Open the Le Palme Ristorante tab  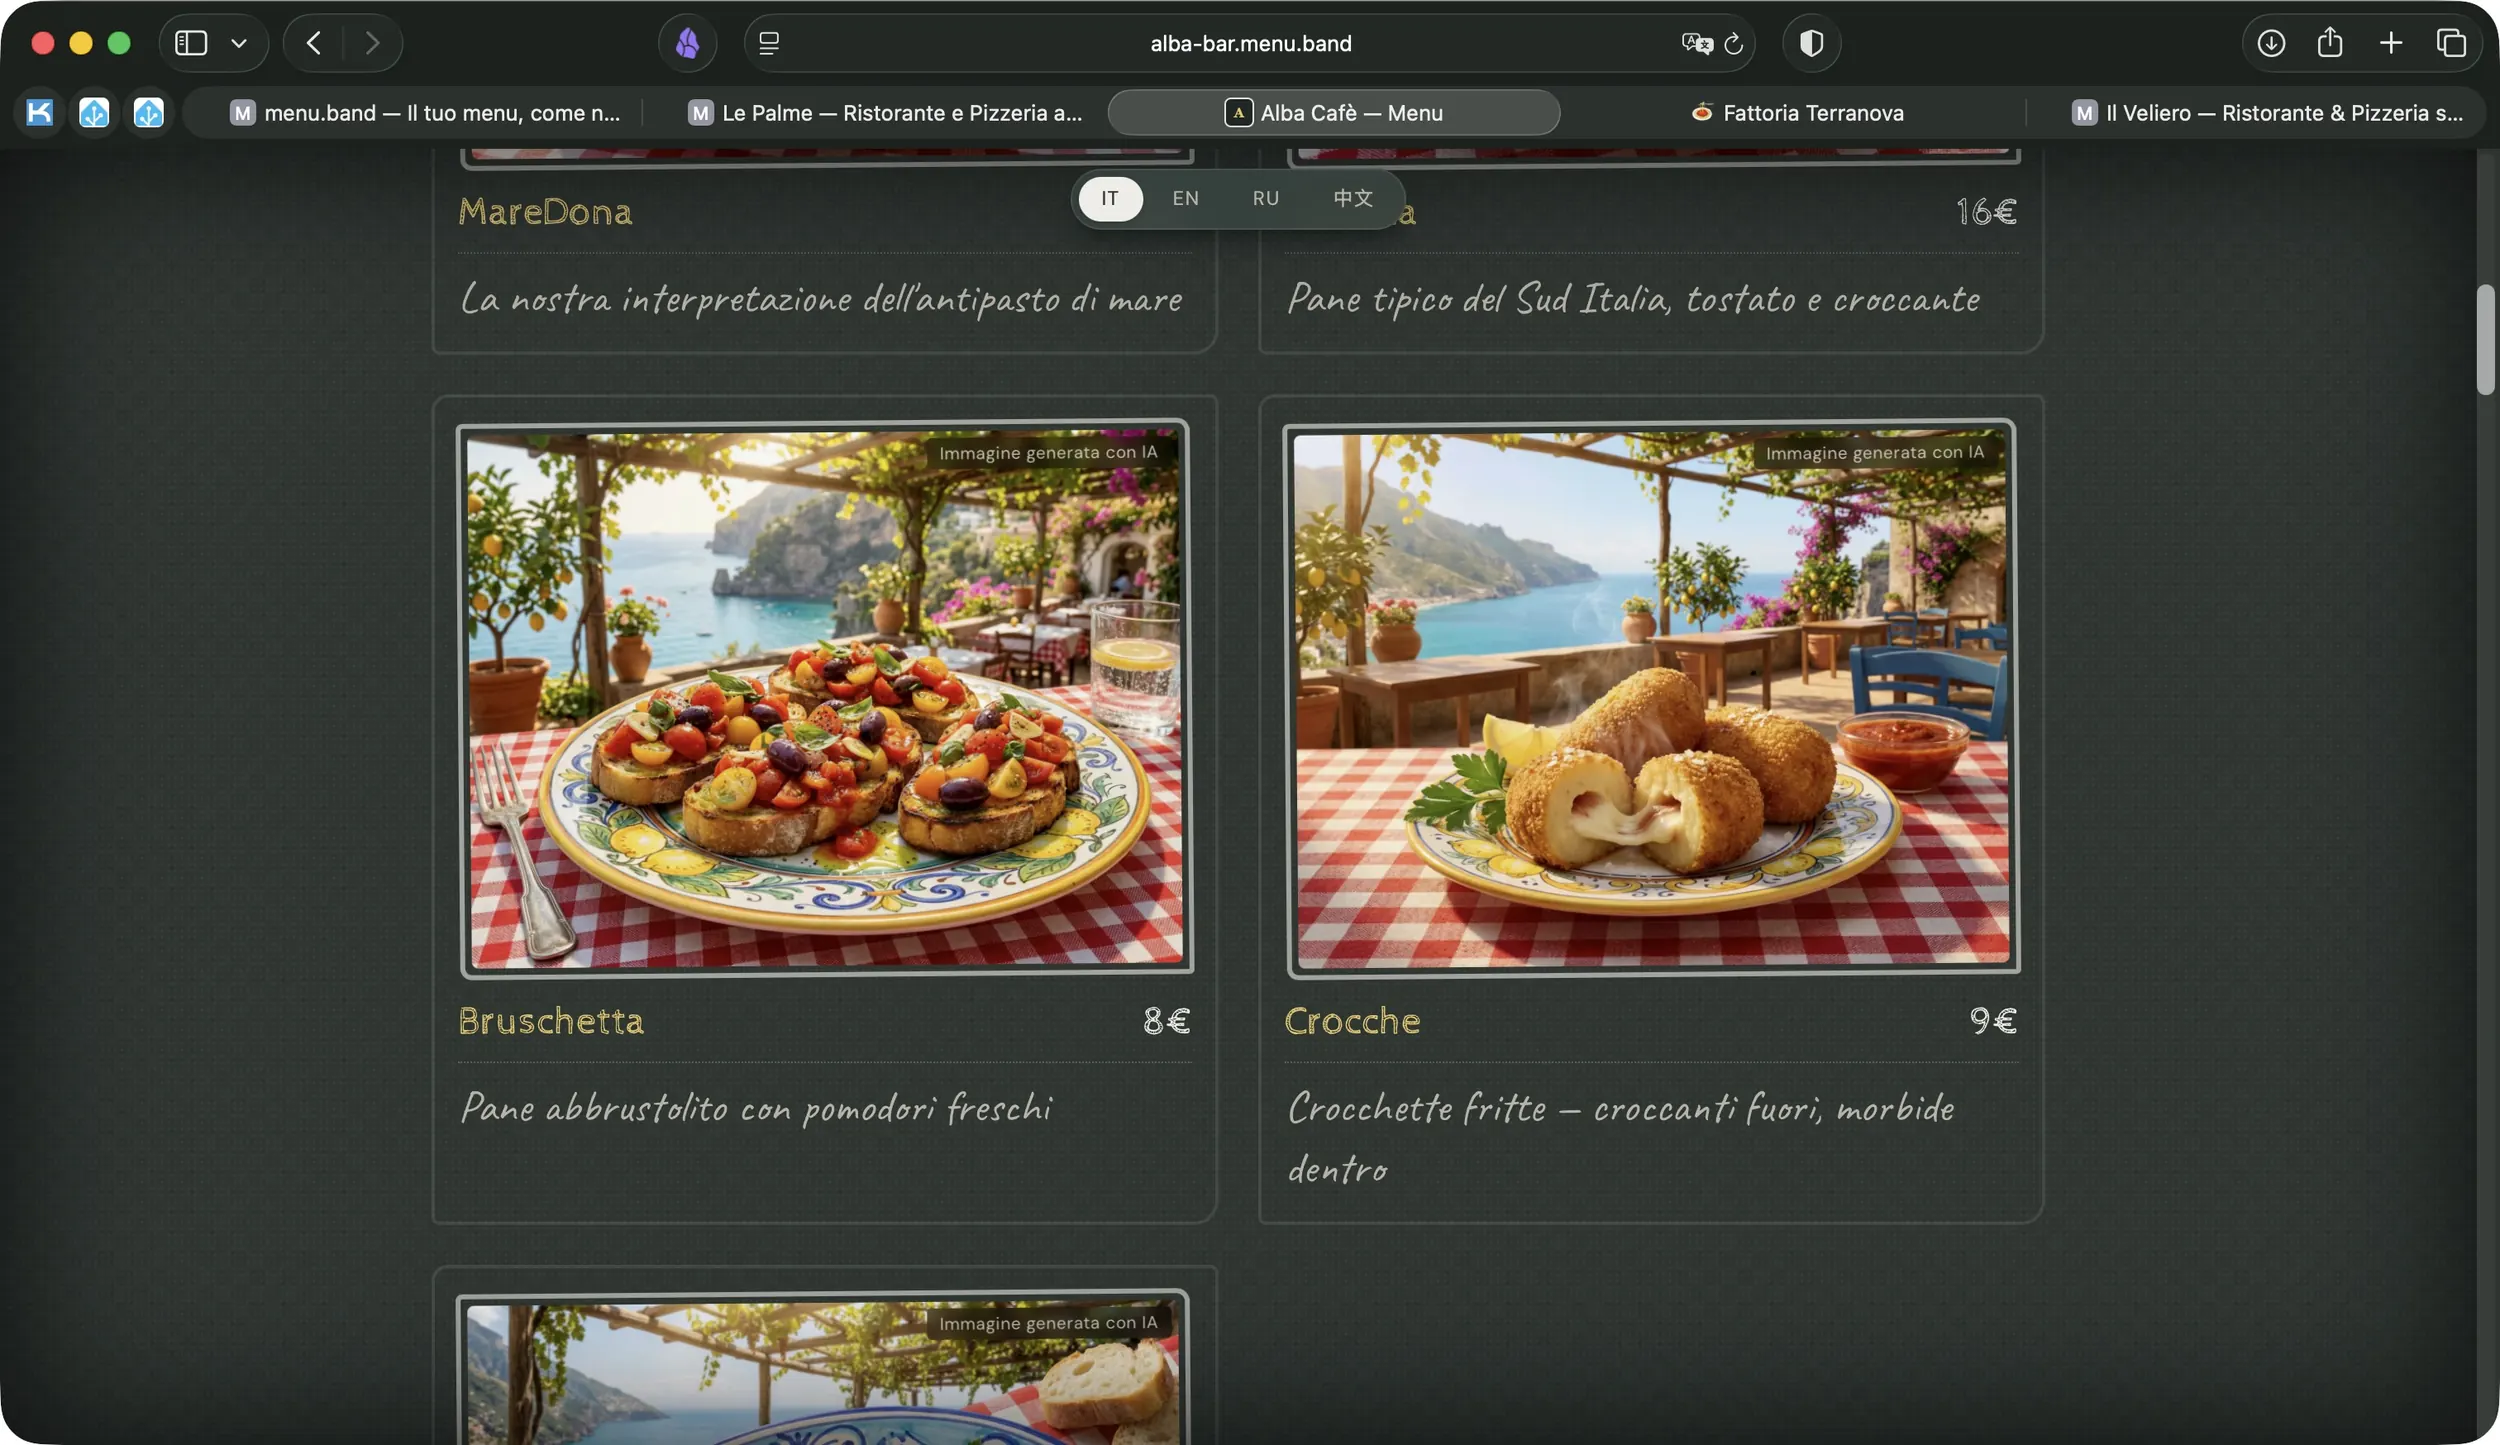(885, 113)
